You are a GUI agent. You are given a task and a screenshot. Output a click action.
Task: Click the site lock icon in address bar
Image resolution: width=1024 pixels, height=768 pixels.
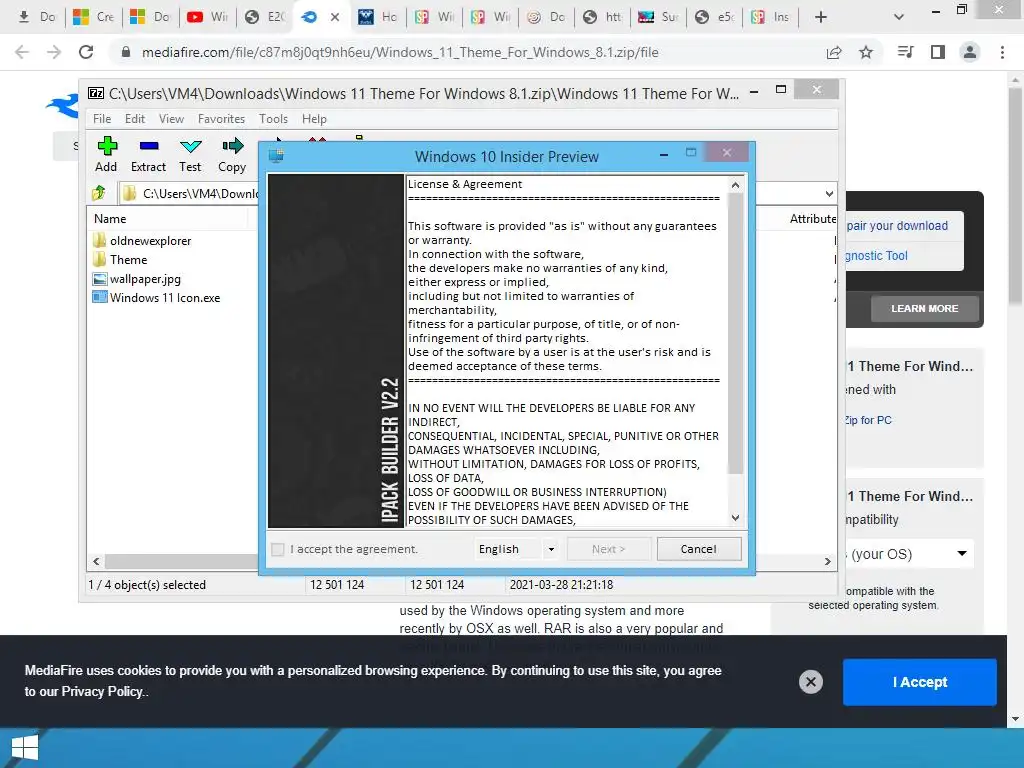[x=126, y=52]
